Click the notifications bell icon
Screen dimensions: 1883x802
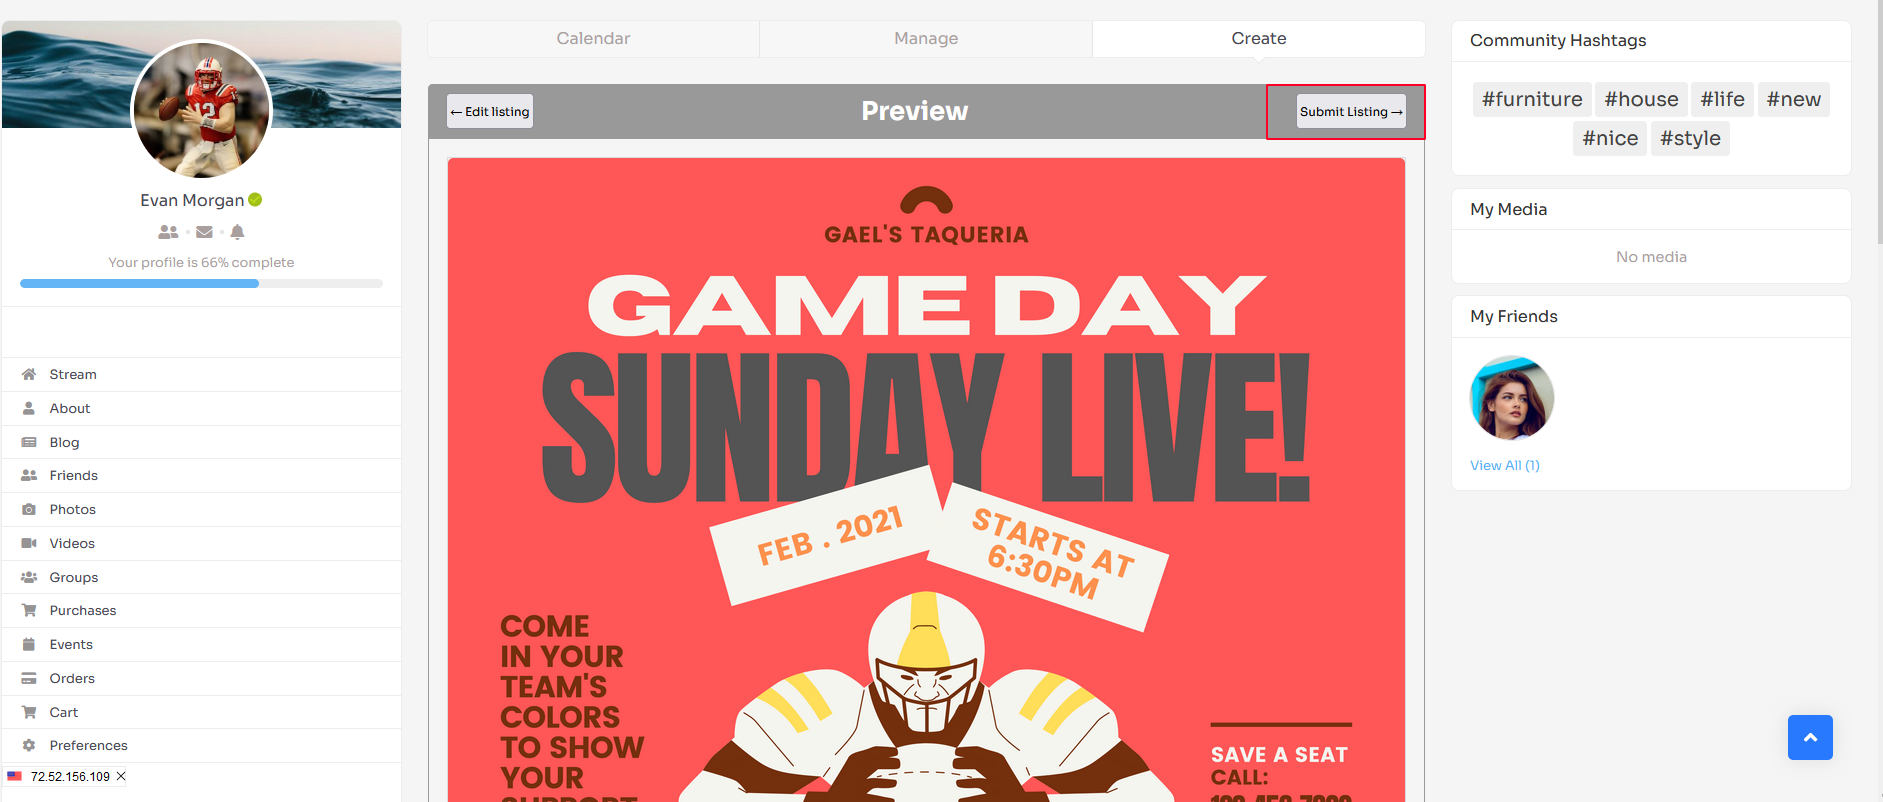[237, 232]
